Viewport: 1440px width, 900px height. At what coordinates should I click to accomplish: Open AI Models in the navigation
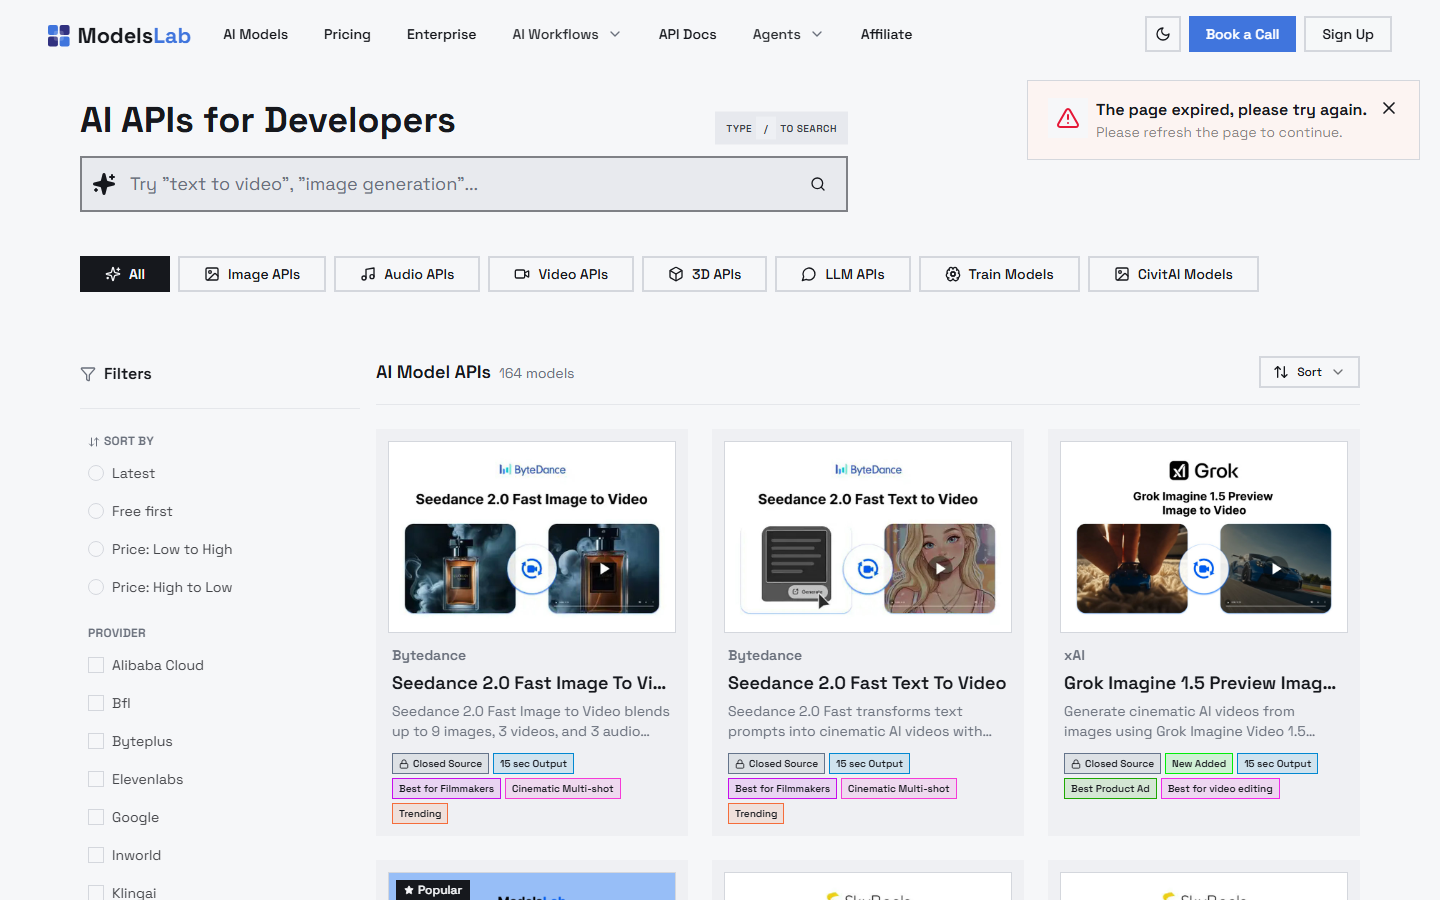click(255, 34)
